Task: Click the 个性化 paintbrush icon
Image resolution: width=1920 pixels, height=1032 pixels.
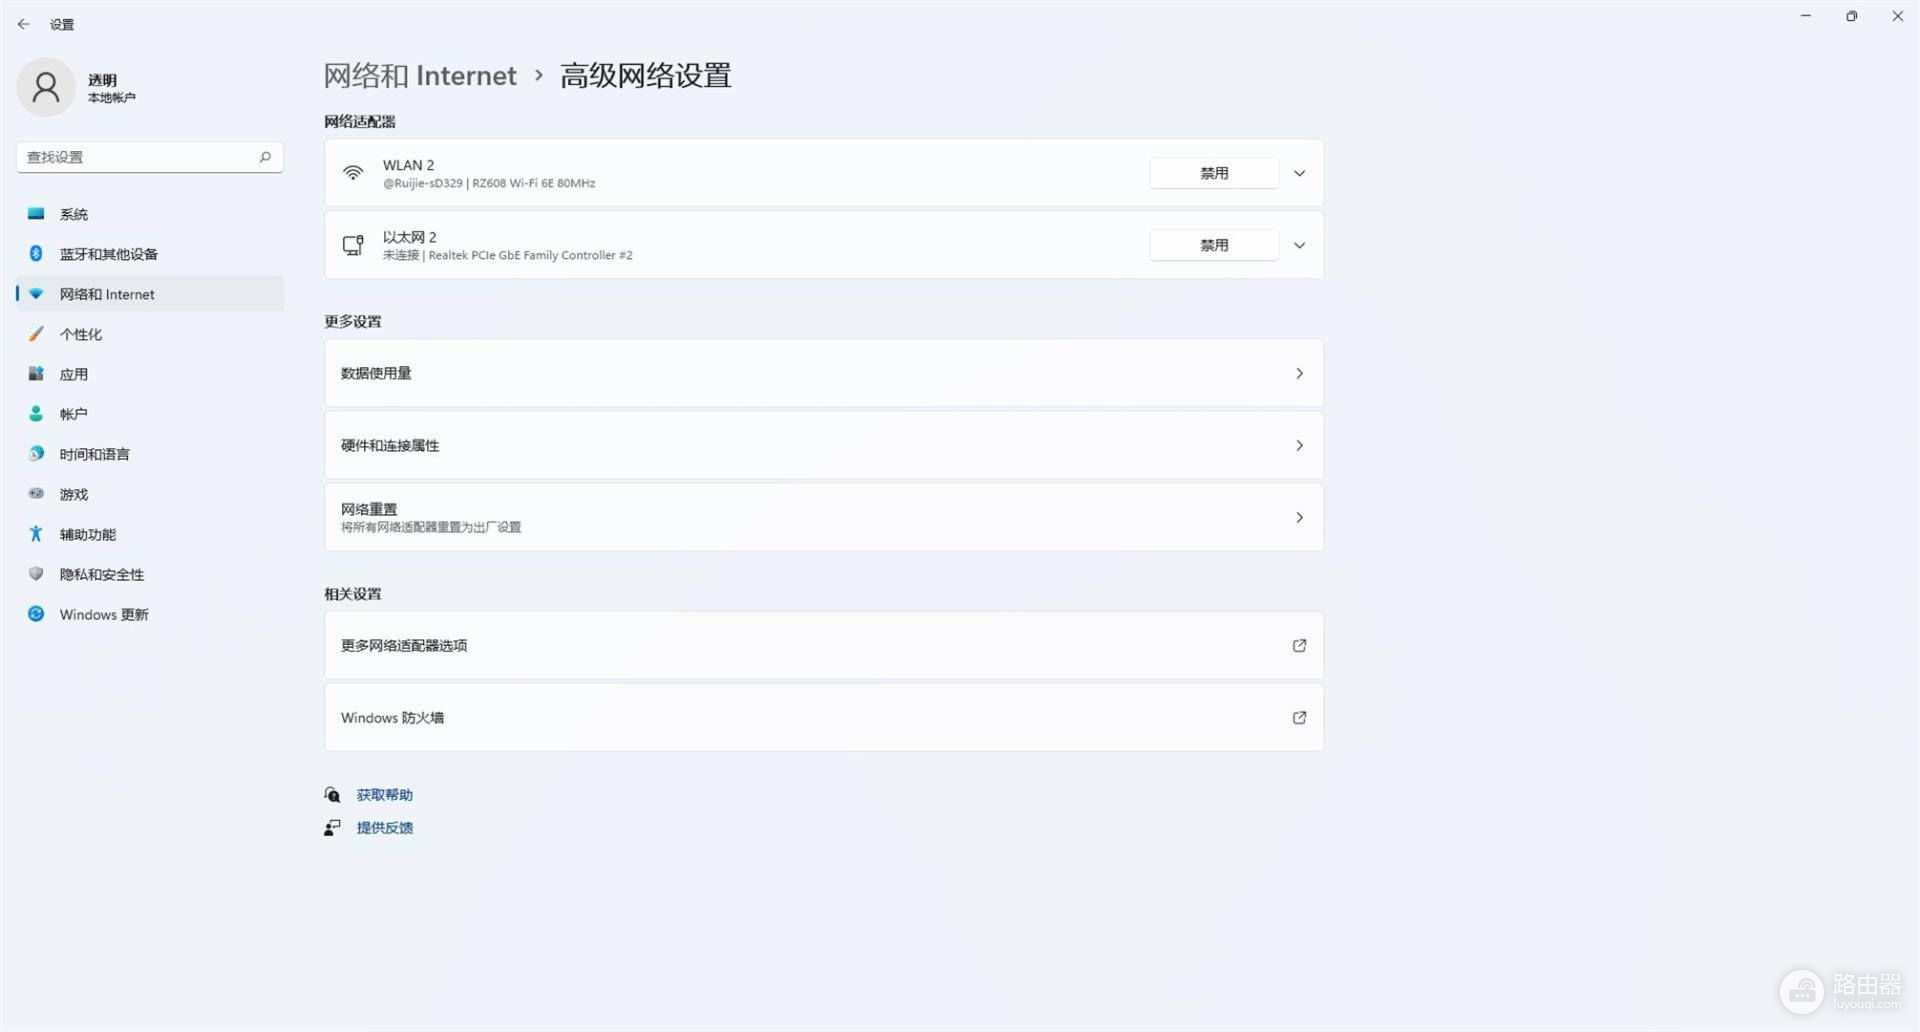Action: [x=36, y=334]
